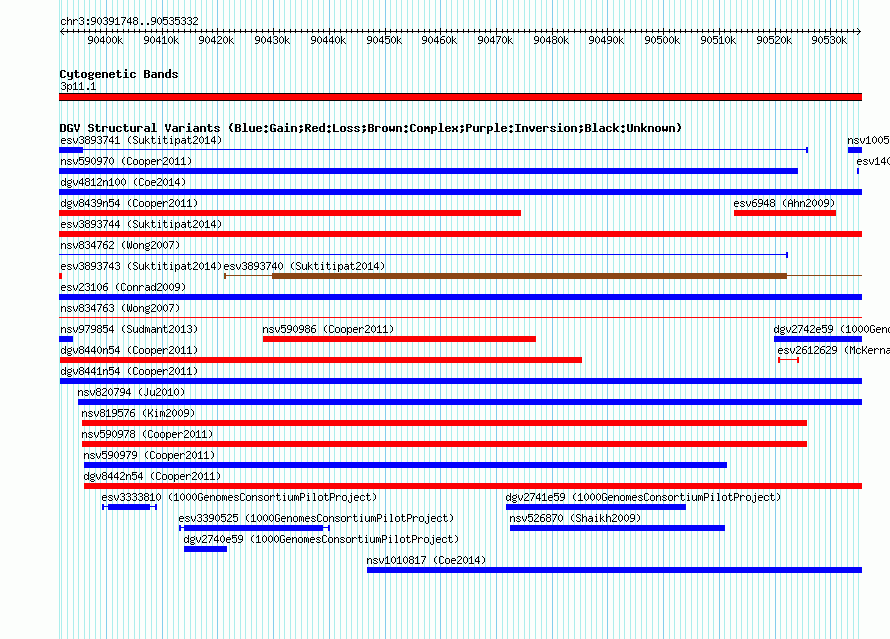This screenshot has width=890, height=639.
Task: Click the nsv979854 short blue bar
Action: coord(66,339)
